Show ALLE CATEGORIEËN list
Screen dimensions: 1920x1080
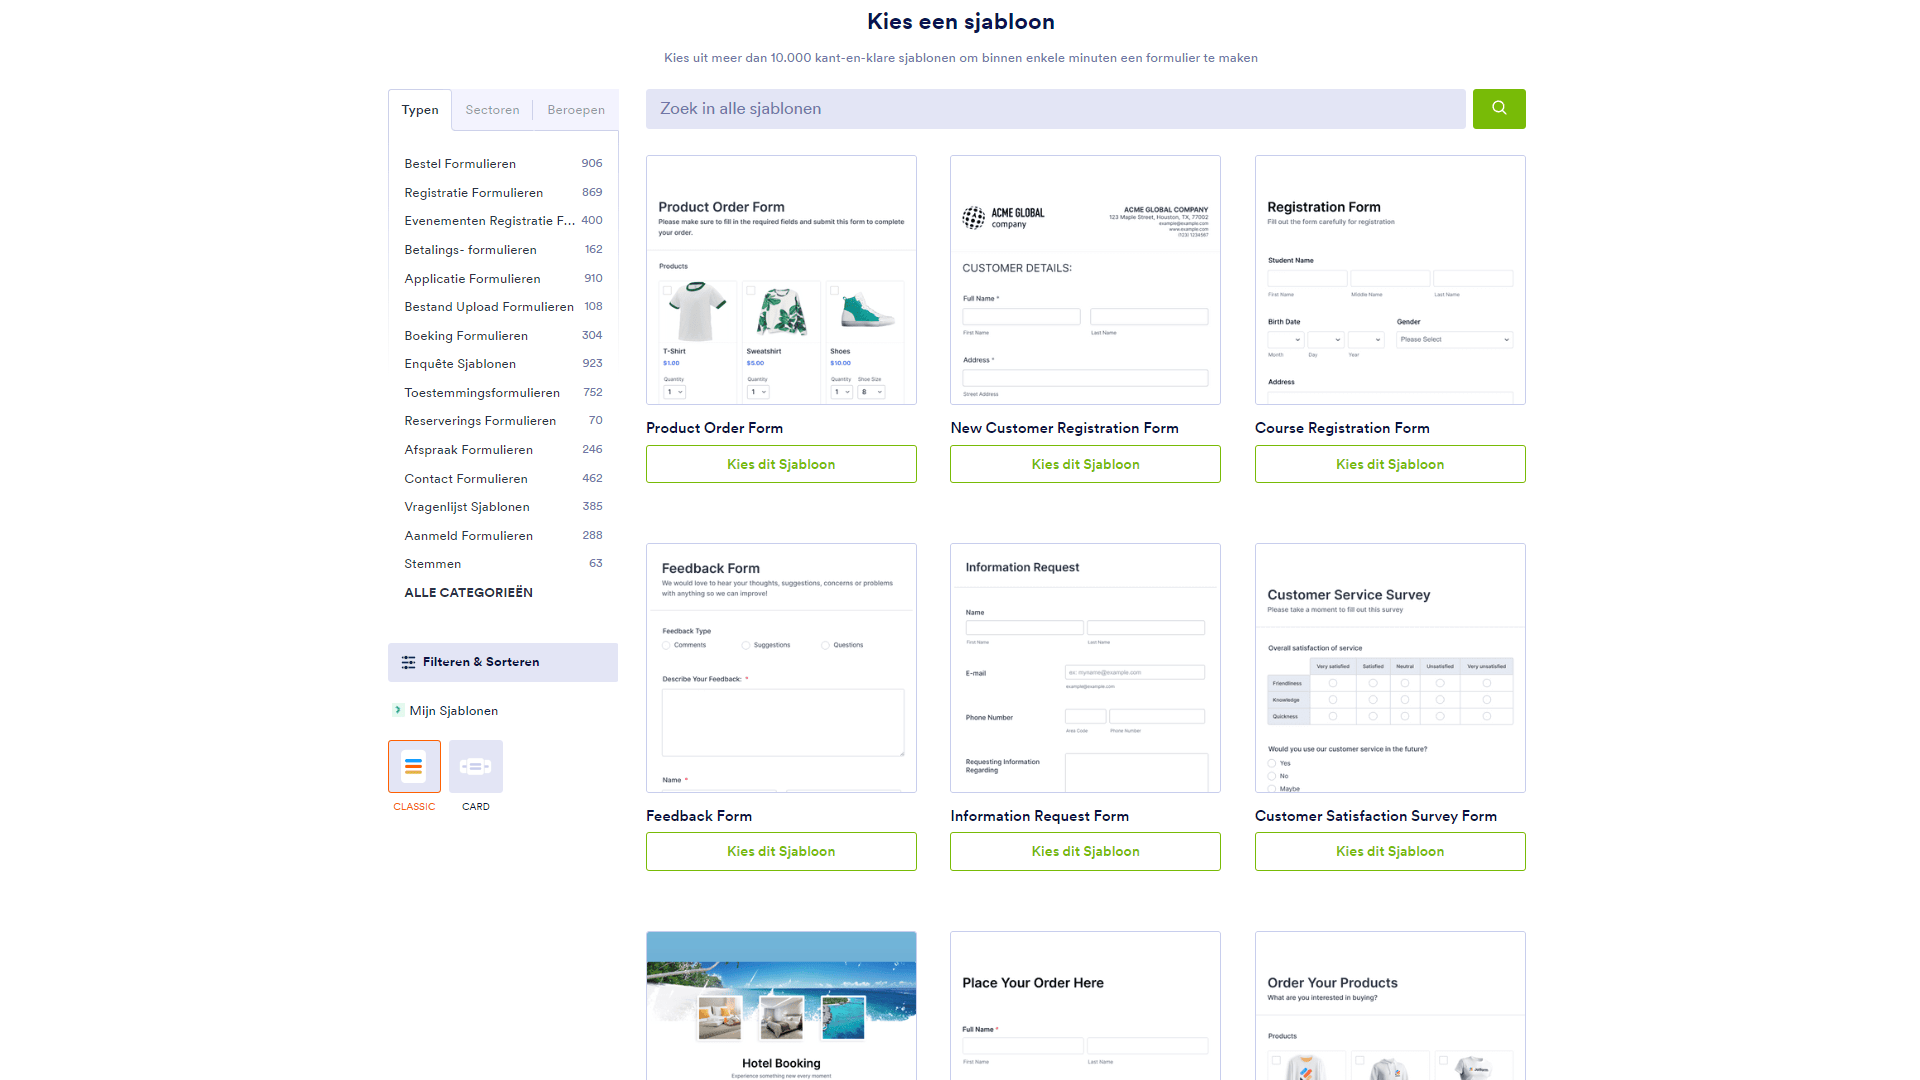[x=468, y=592]
